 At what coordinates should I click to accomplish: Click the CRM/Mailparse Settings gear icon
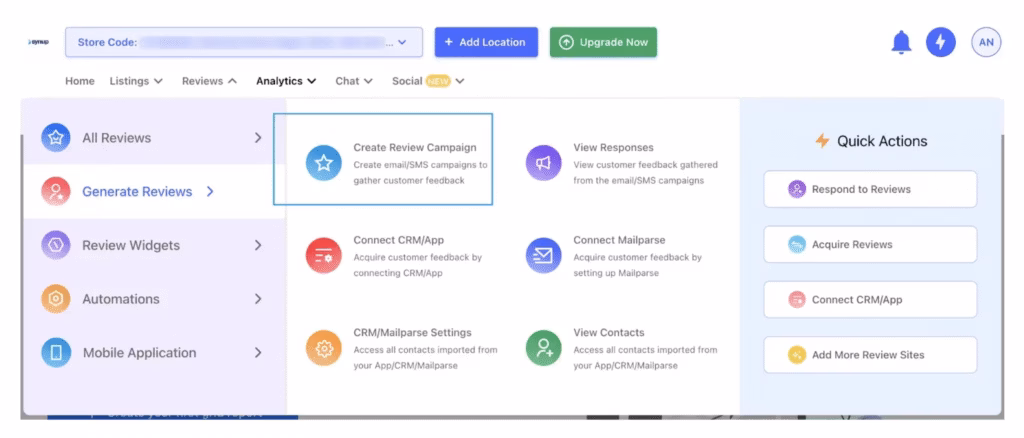(323, 348)
